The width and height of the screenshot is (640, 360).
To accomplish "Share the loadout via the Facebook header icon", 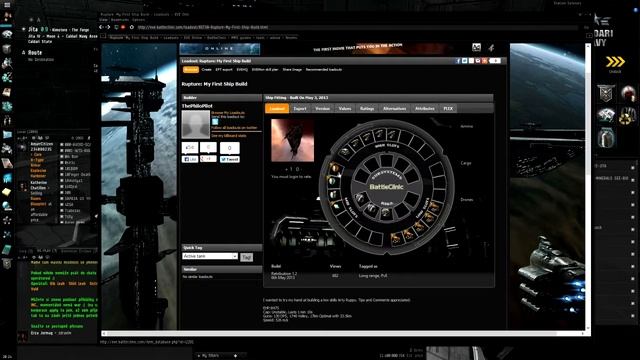I will (x=458, y=61).
